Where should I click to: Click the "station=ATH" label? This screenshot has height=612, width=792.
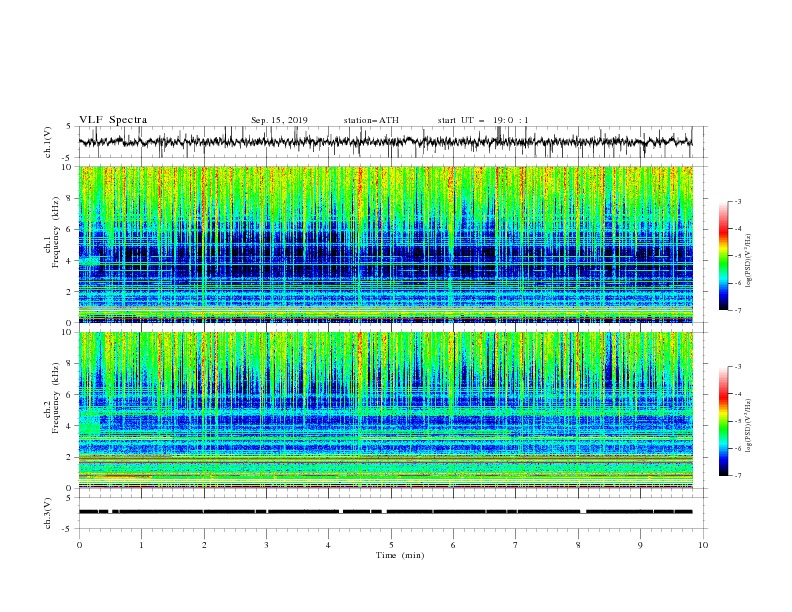pyautogui.click(x=371, y=120)
